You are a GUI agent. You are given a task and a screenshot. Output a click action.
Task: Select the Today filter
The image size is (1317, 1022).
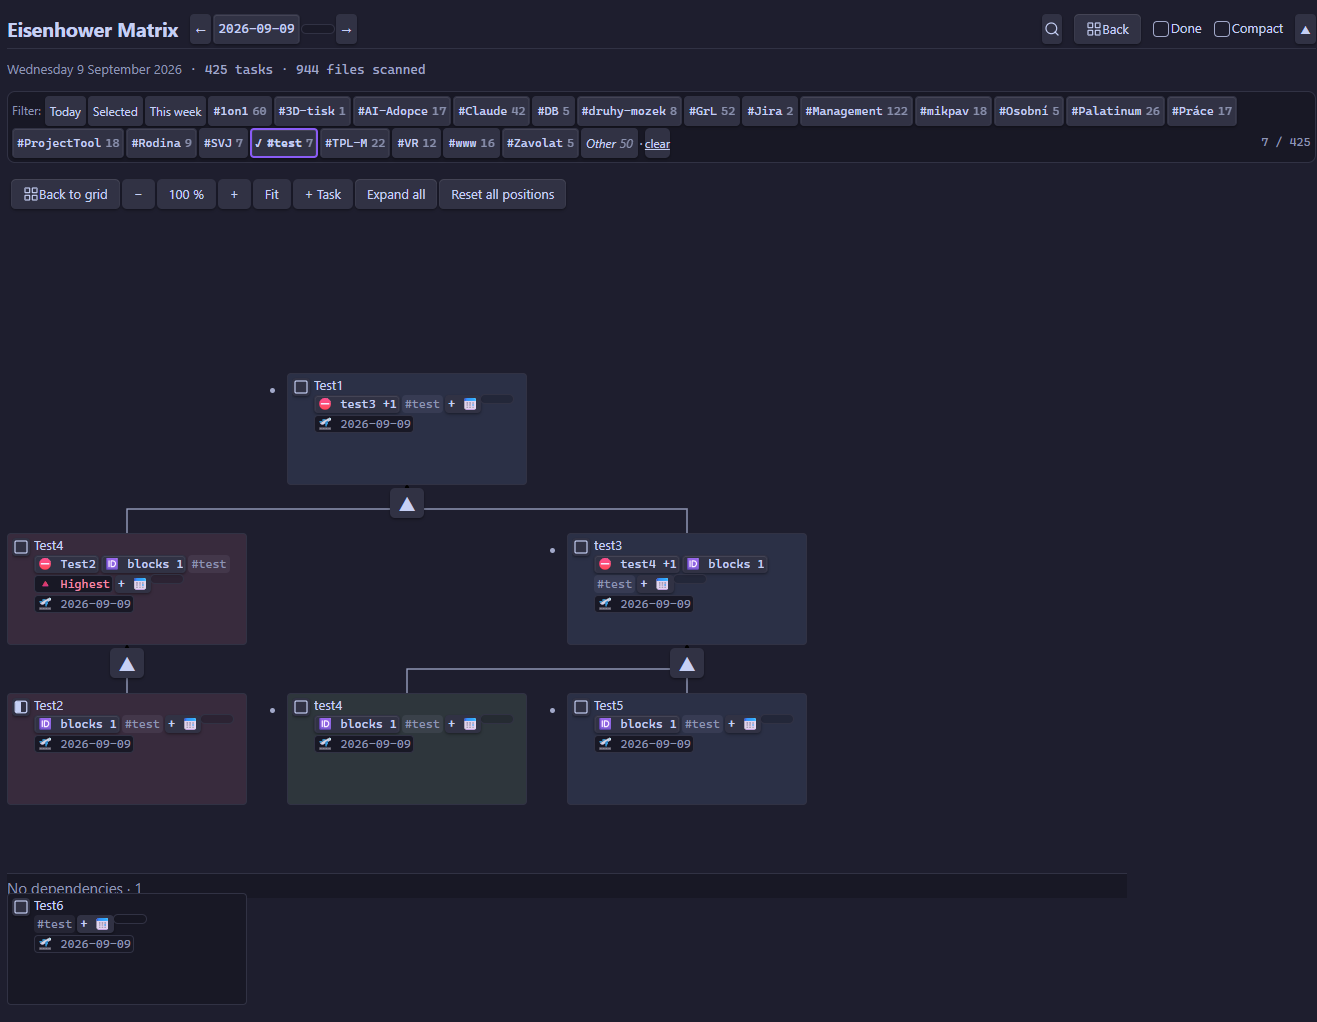65,112
